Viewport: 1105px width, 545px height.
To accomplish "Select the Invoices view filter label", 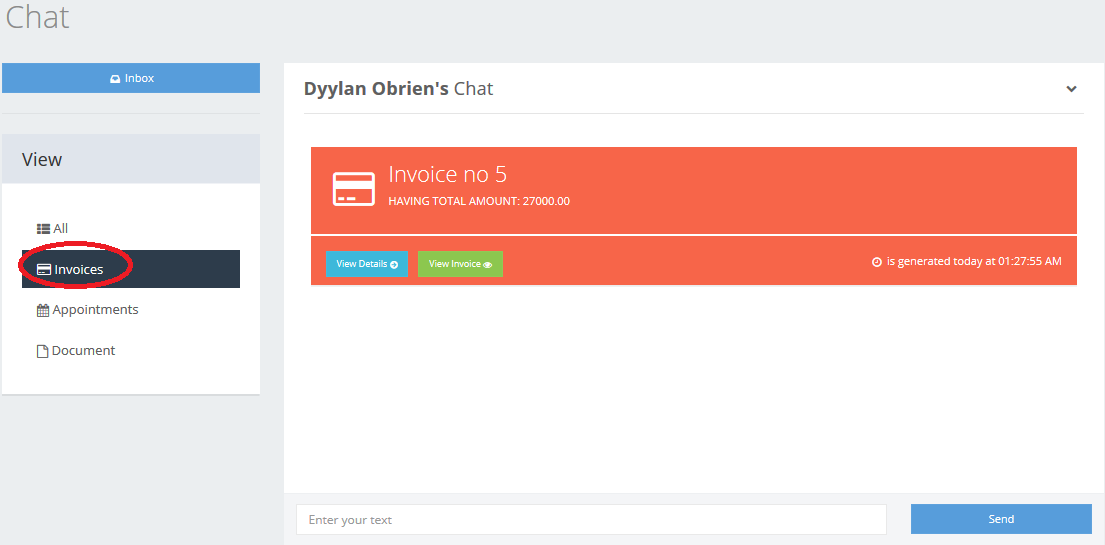I will (x=79, y=270).
